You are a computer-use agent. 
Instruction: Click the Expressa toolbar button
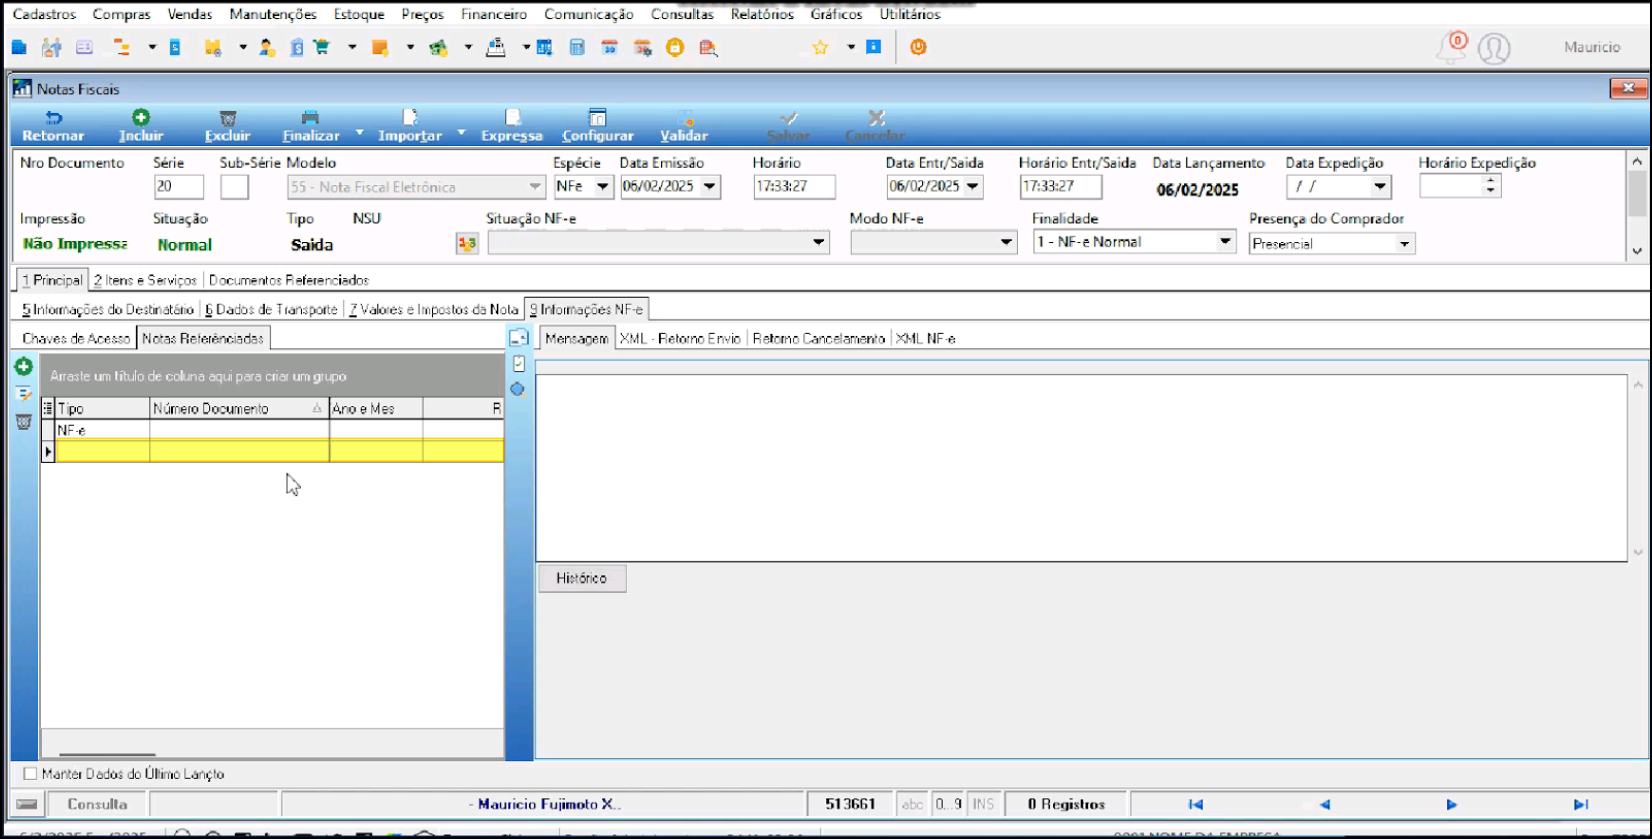point(512,126)
